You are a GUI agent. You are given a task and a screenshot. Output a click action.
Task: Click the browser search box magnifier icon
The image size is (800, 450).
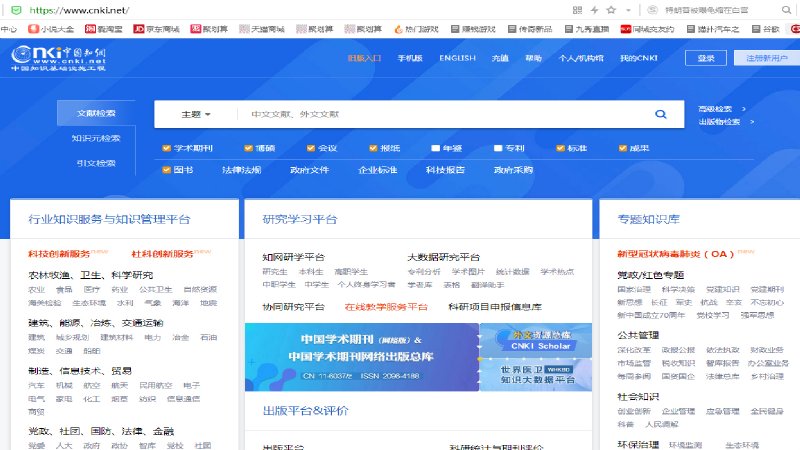pyautogui.click(x=786, y=10)
